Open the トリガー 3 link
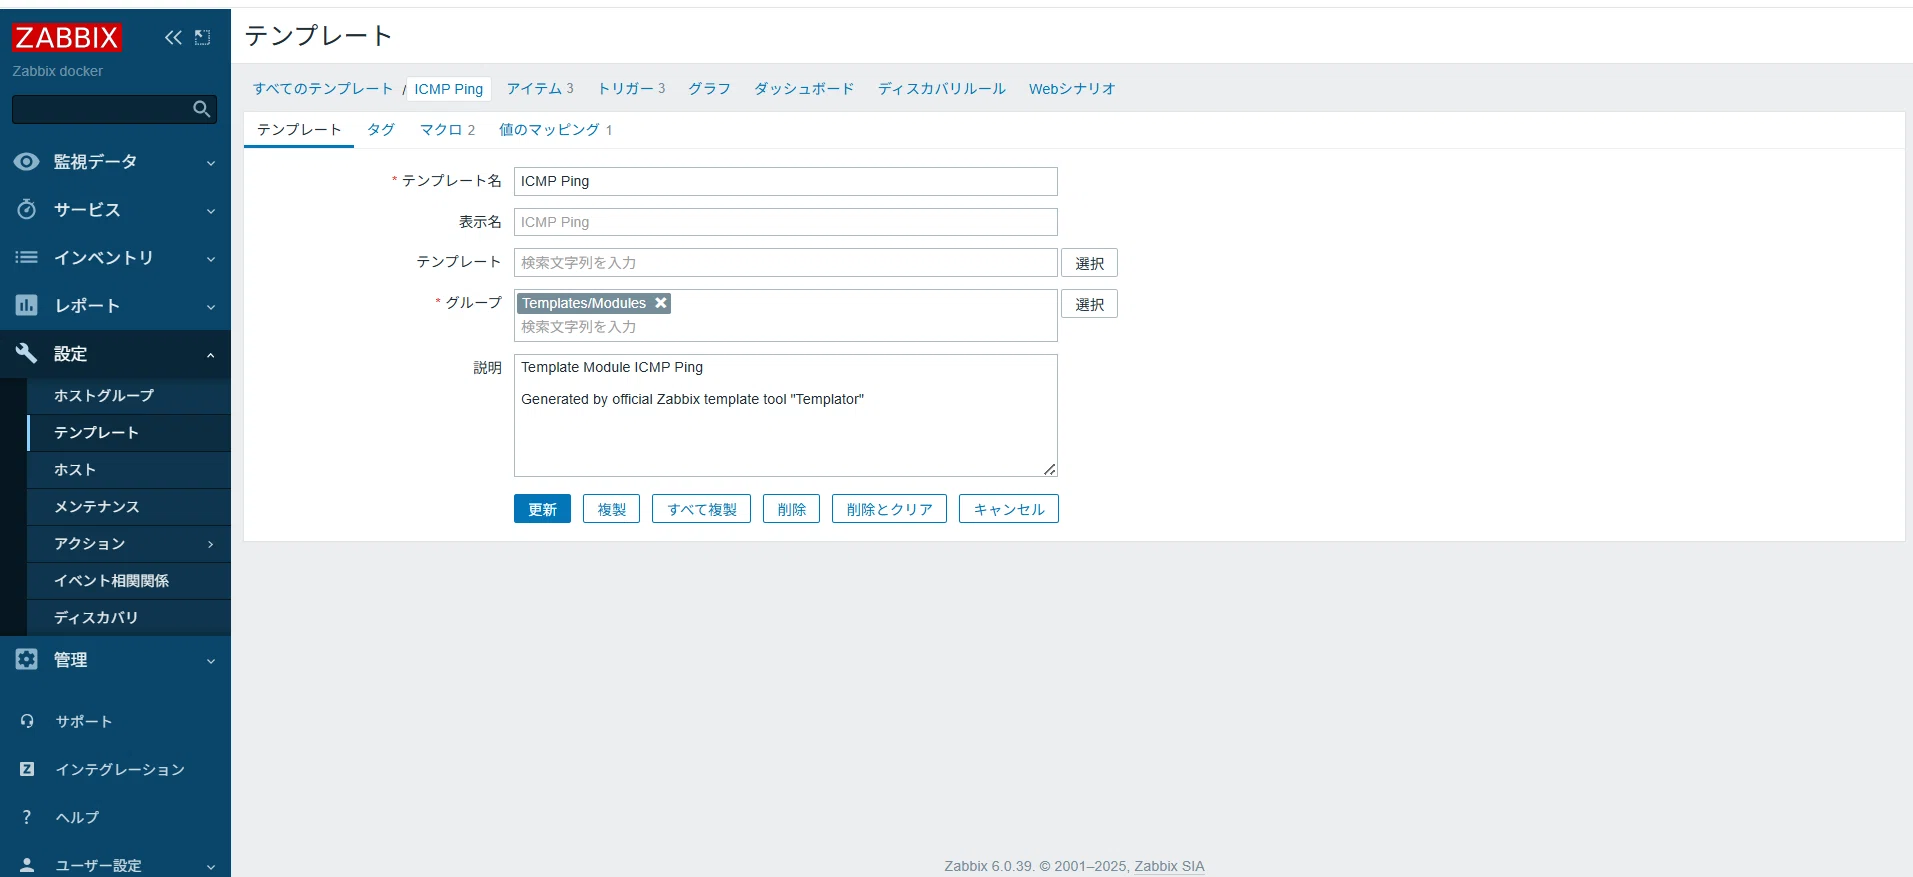The width and height of the screenshot is (1913, 877). coord(631,89)
